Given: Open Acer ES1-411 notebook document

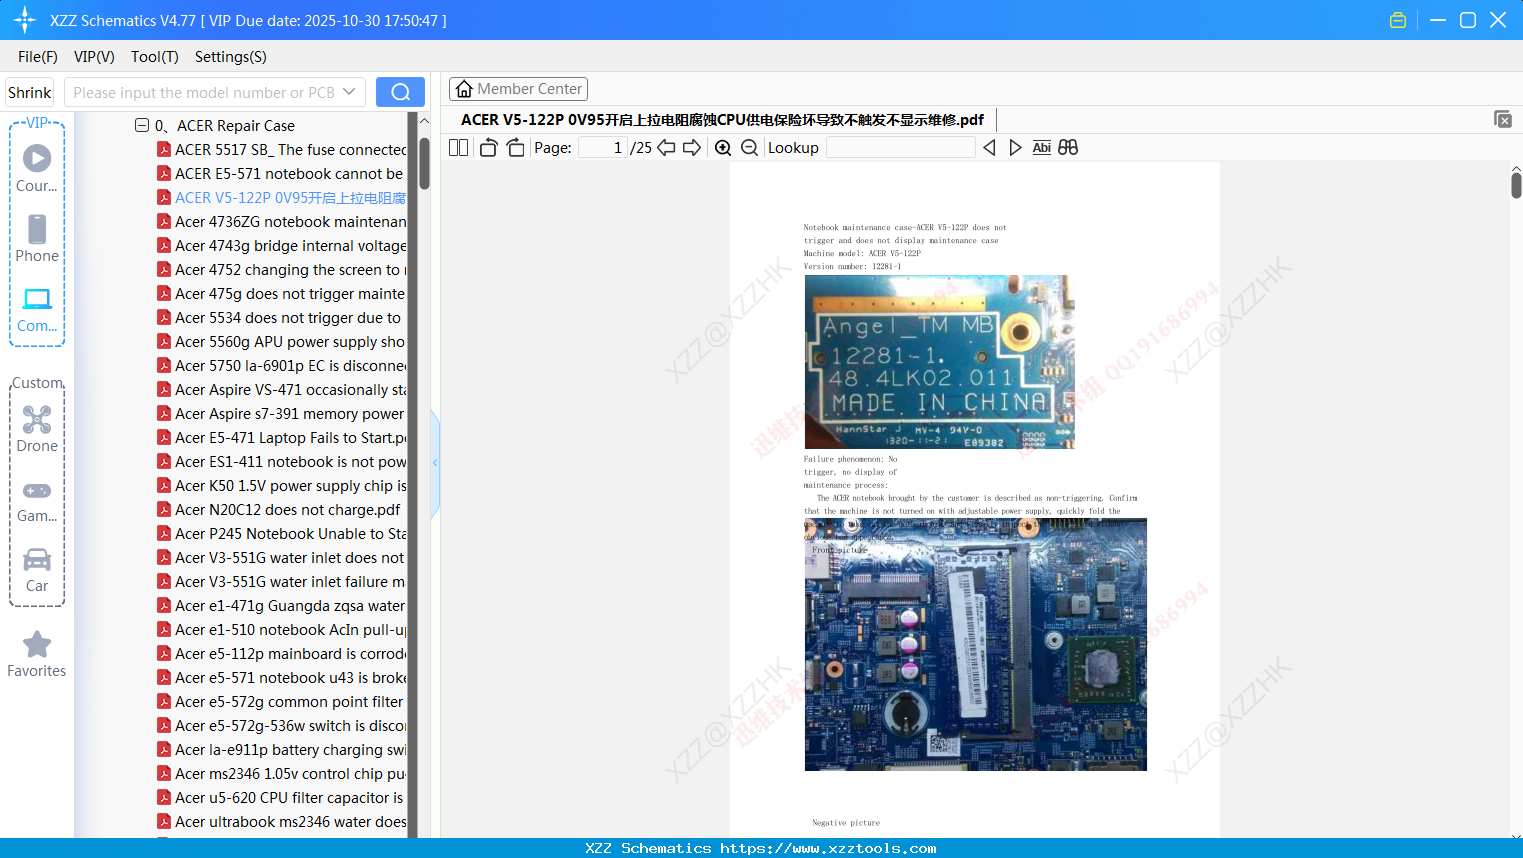Looking at the screenshot, I should tap(281, 462).
